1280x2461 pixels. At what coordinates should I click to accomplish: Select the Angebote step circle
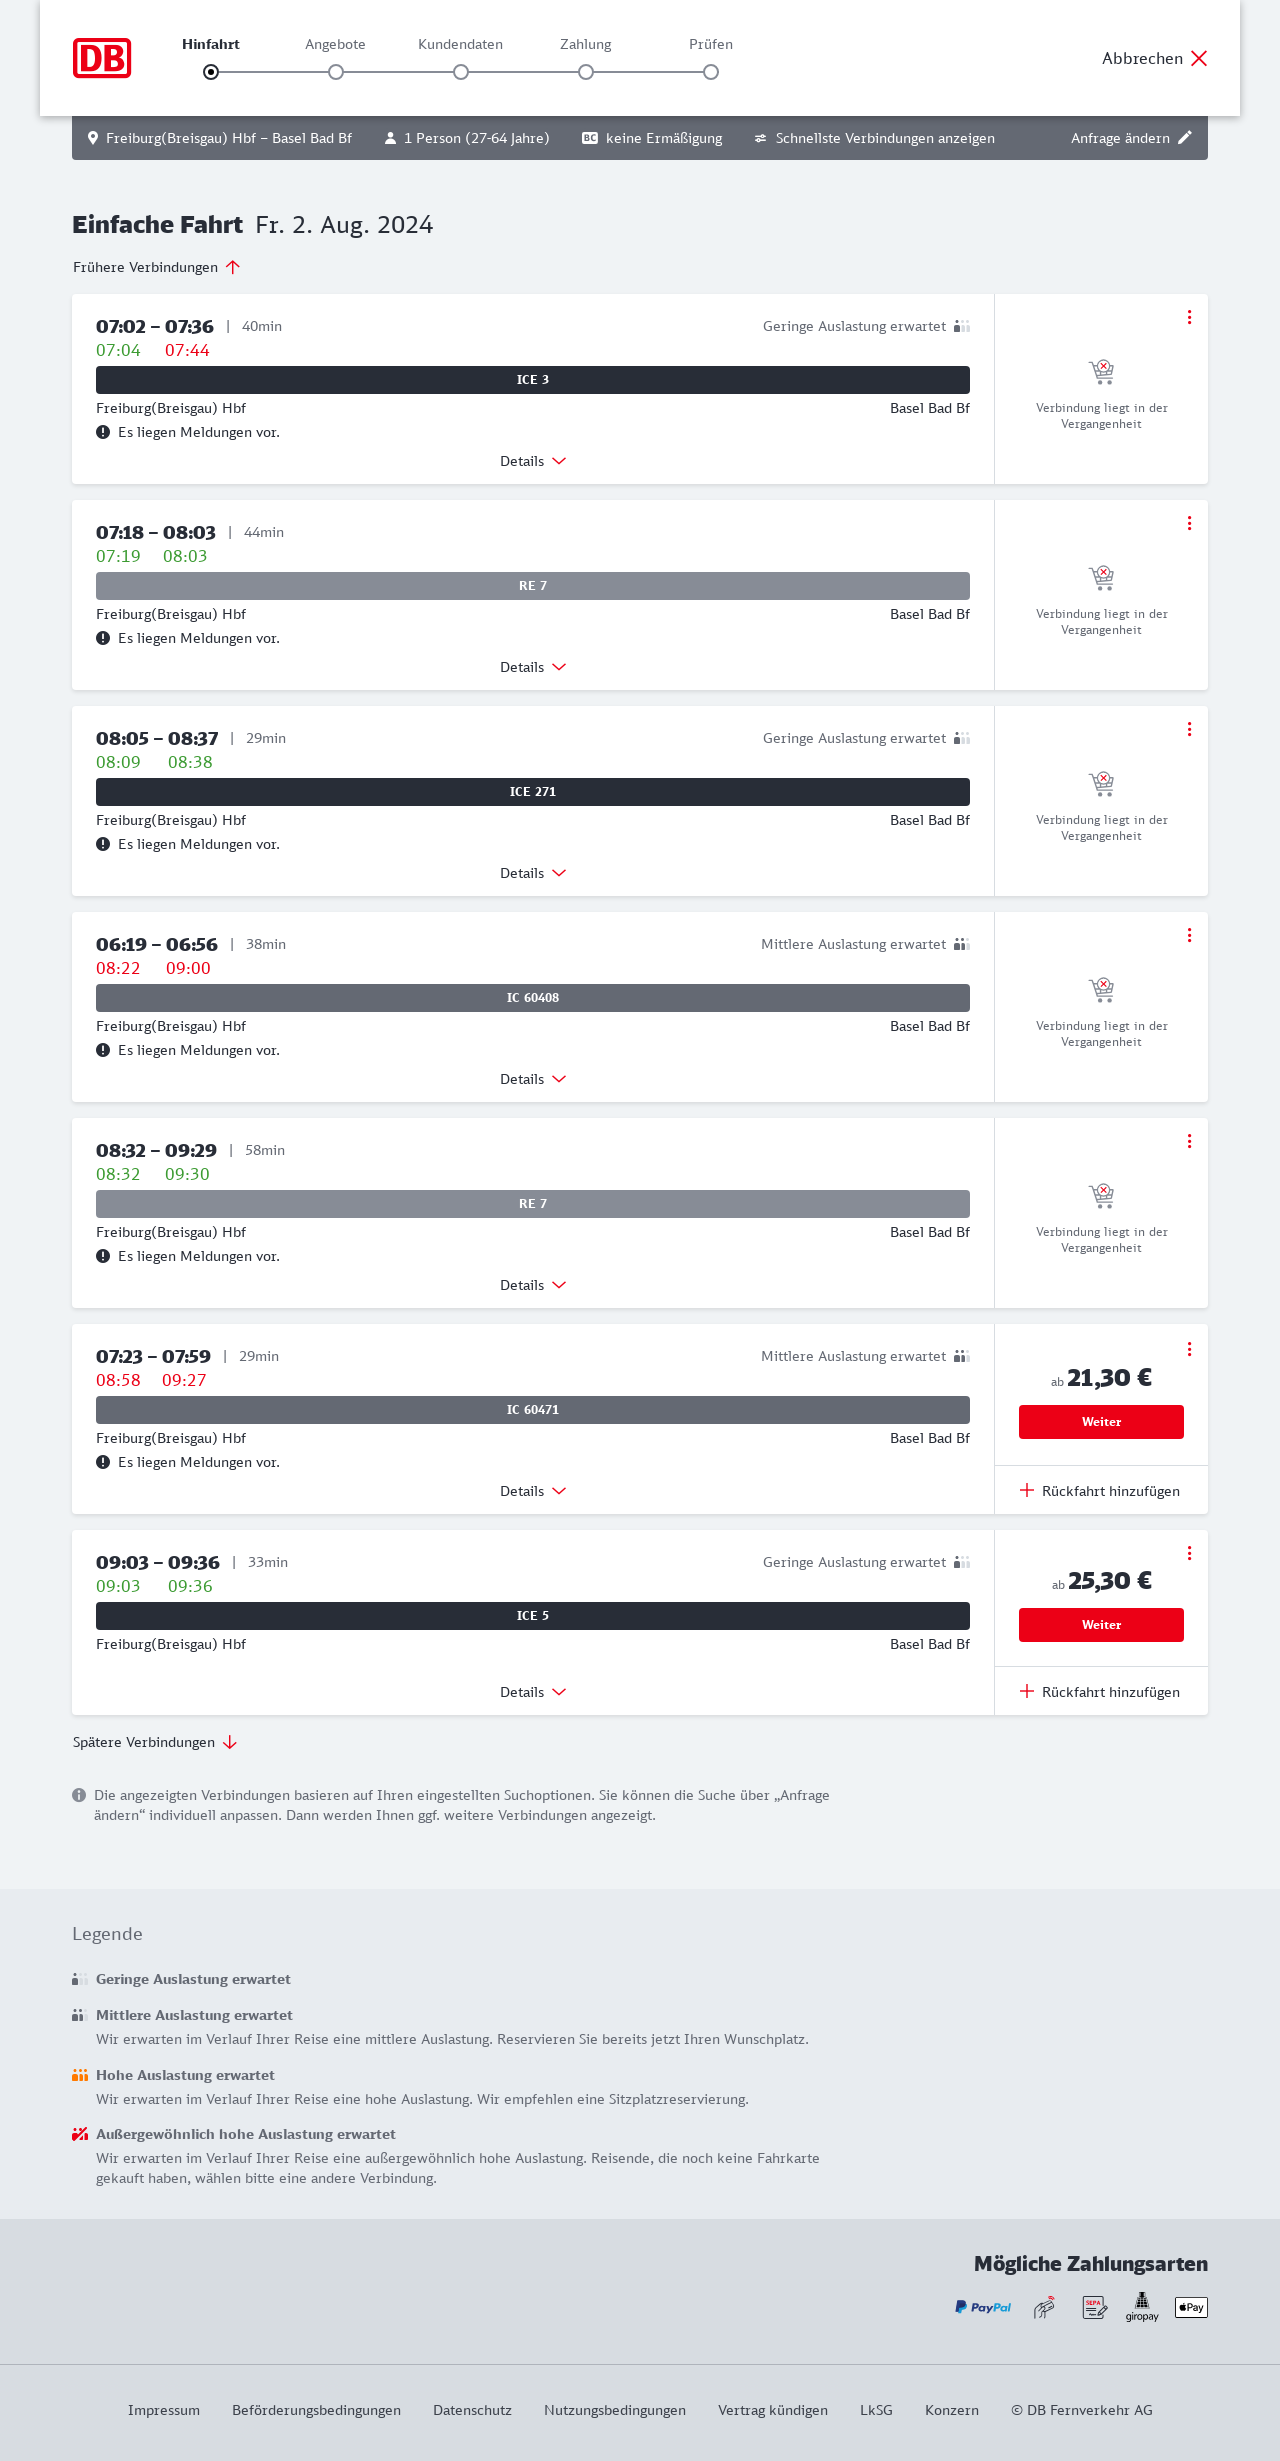(x=336, y=72)
